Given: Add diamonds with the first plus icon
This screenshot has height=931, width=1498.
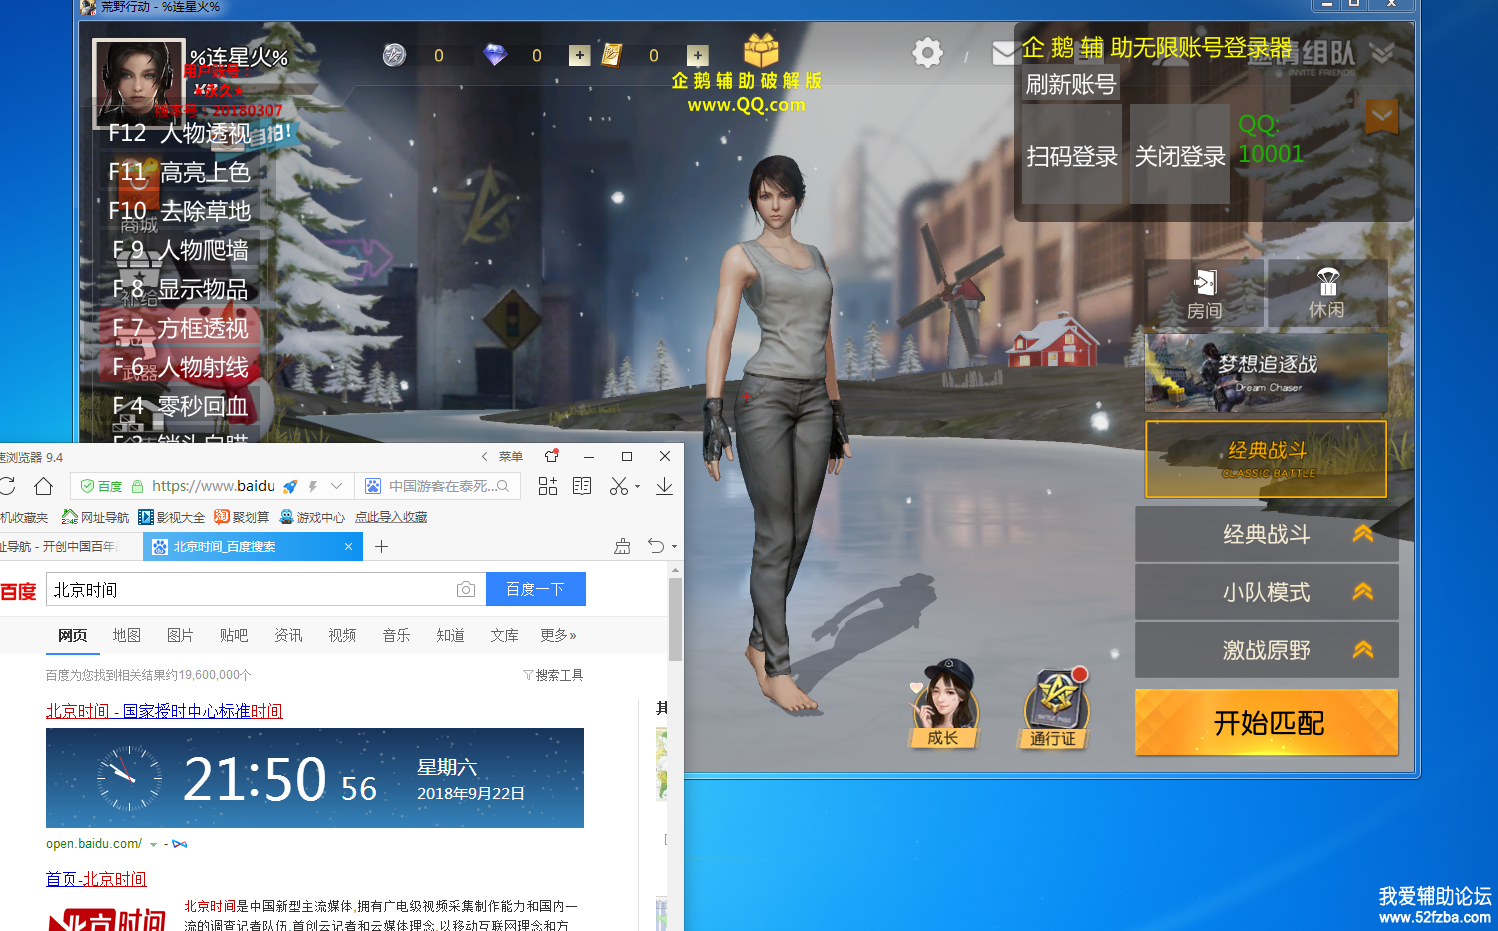Looking at the screenshot, I should 579,55.
